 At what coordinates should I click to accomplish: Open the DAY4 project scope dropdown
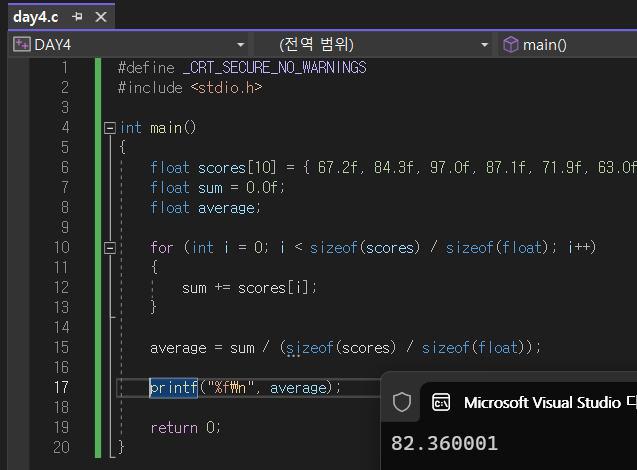tap(240, 45)
